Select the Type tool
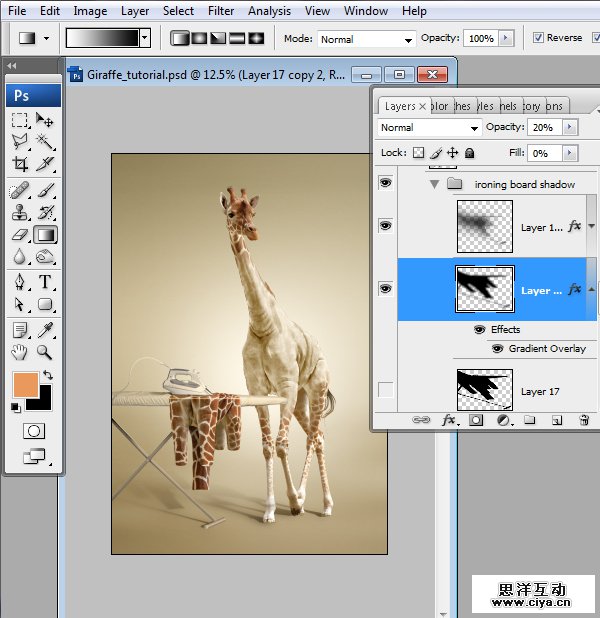 point(45,282)
